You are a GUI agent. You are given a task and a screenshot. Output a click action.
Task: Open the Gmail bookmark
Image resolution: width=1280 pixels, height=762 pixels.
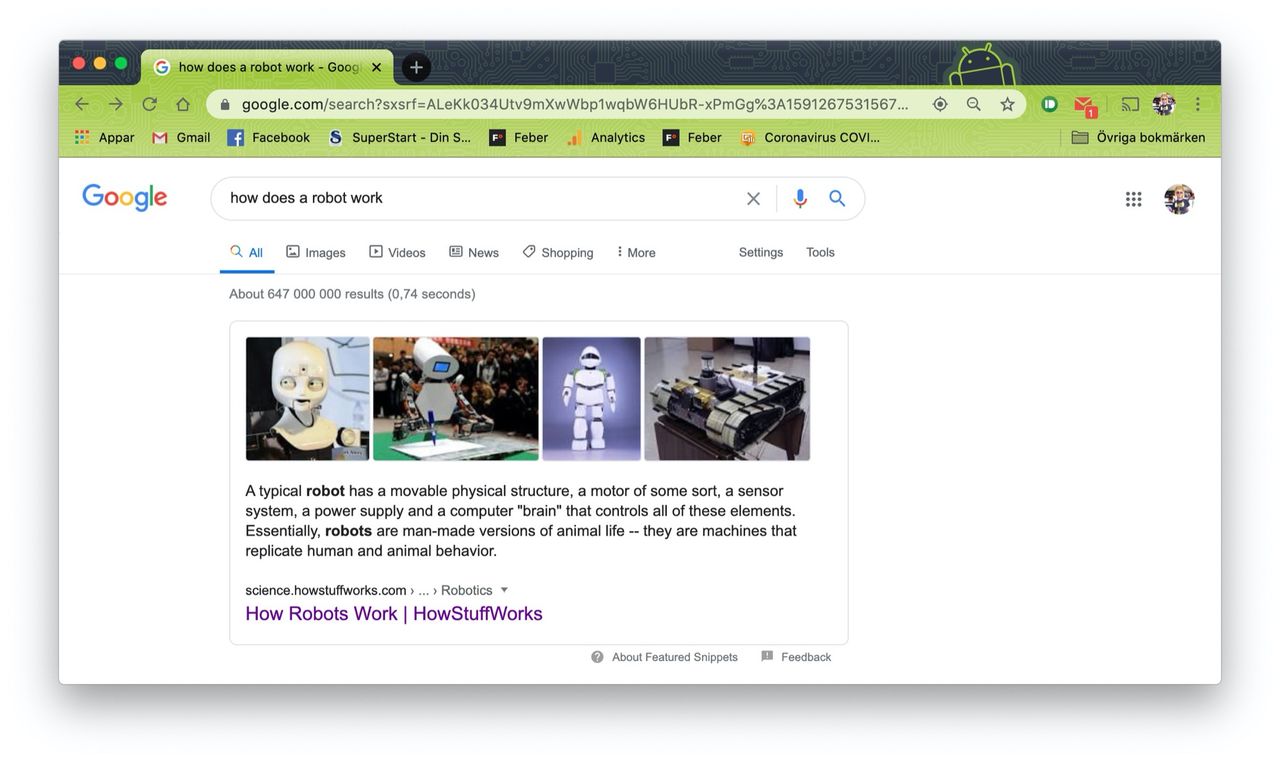tap(181, 137)
